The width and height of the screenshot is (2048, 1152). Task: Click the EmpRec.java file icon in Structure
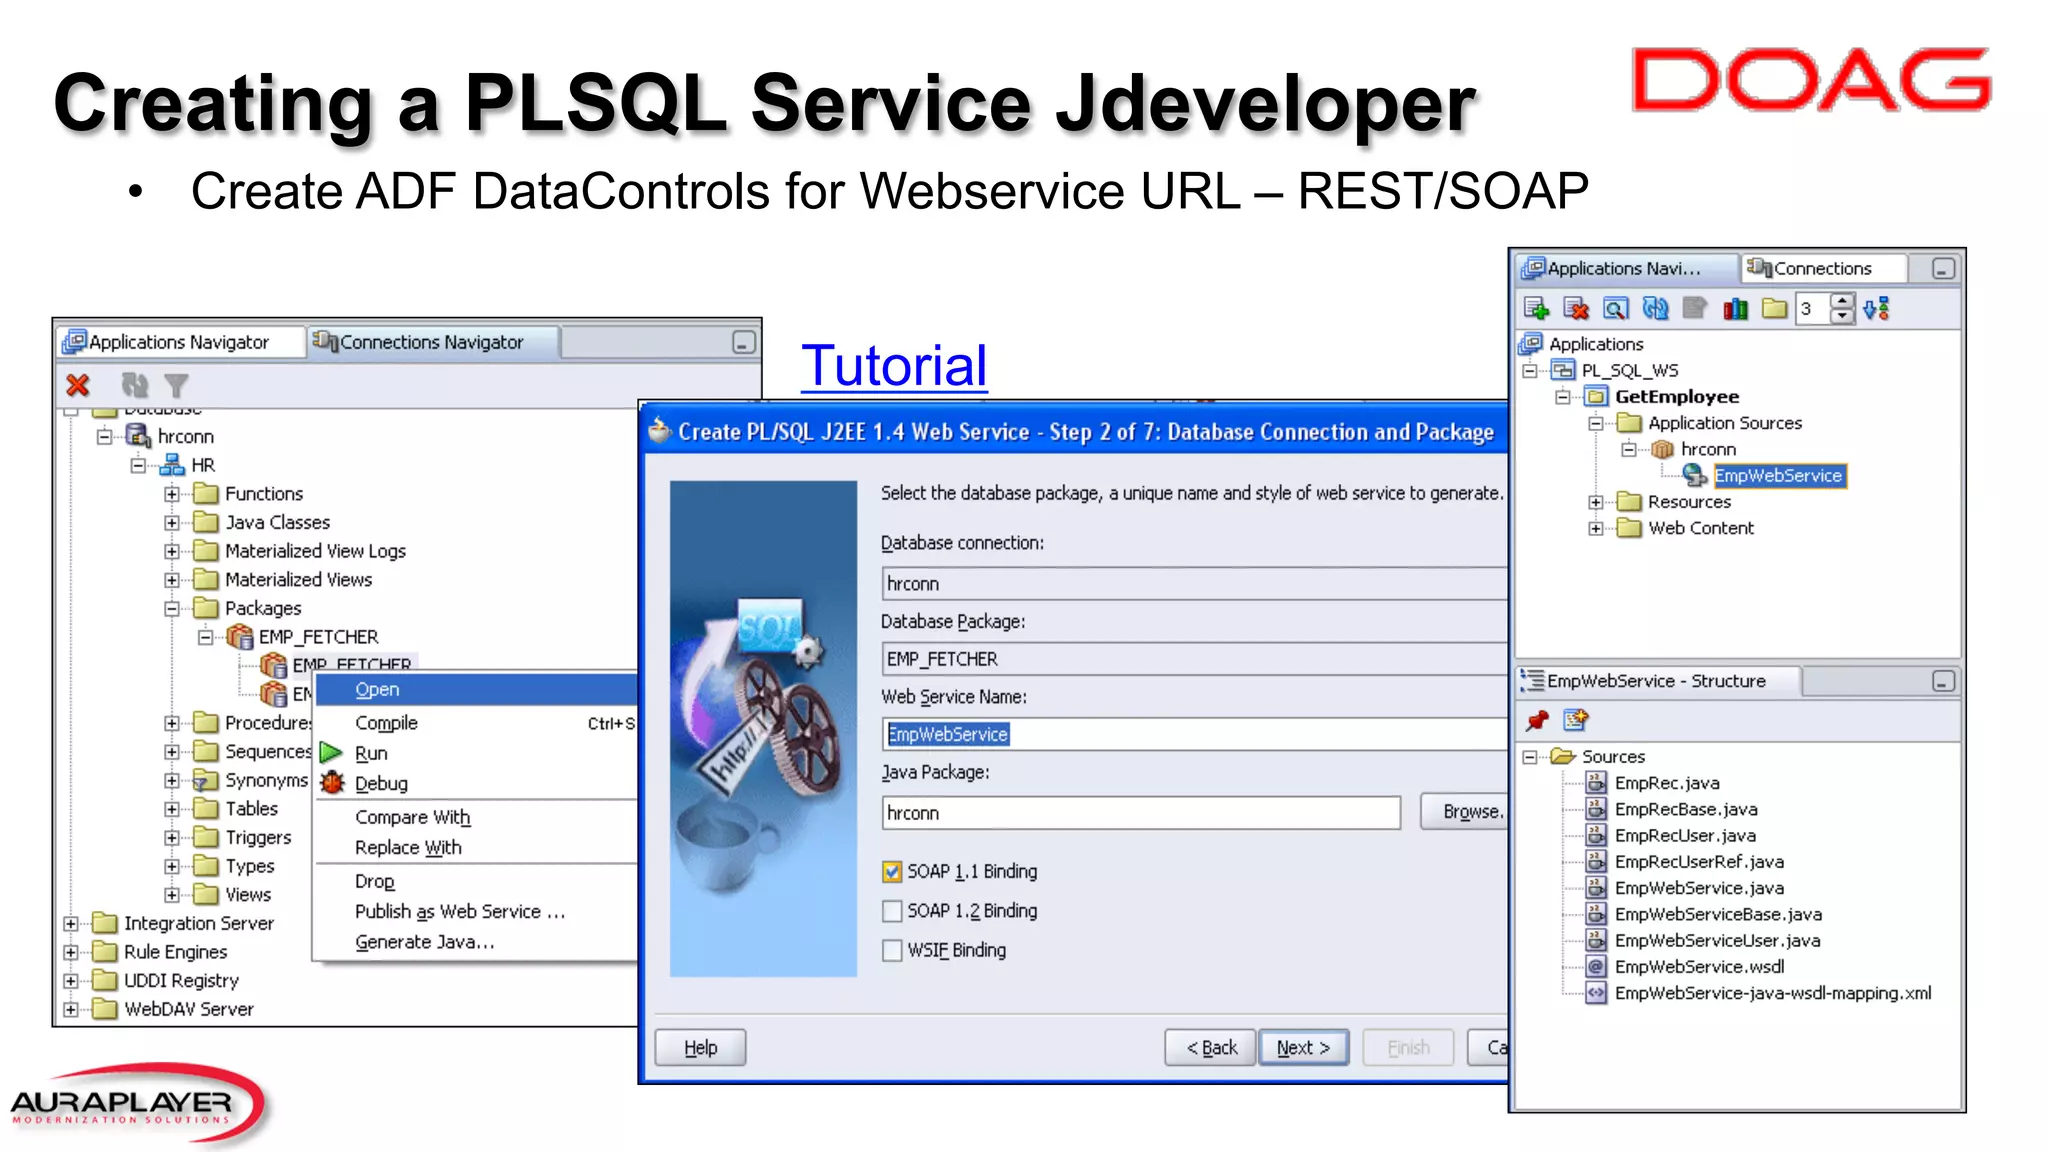(x=1596, y=783)
